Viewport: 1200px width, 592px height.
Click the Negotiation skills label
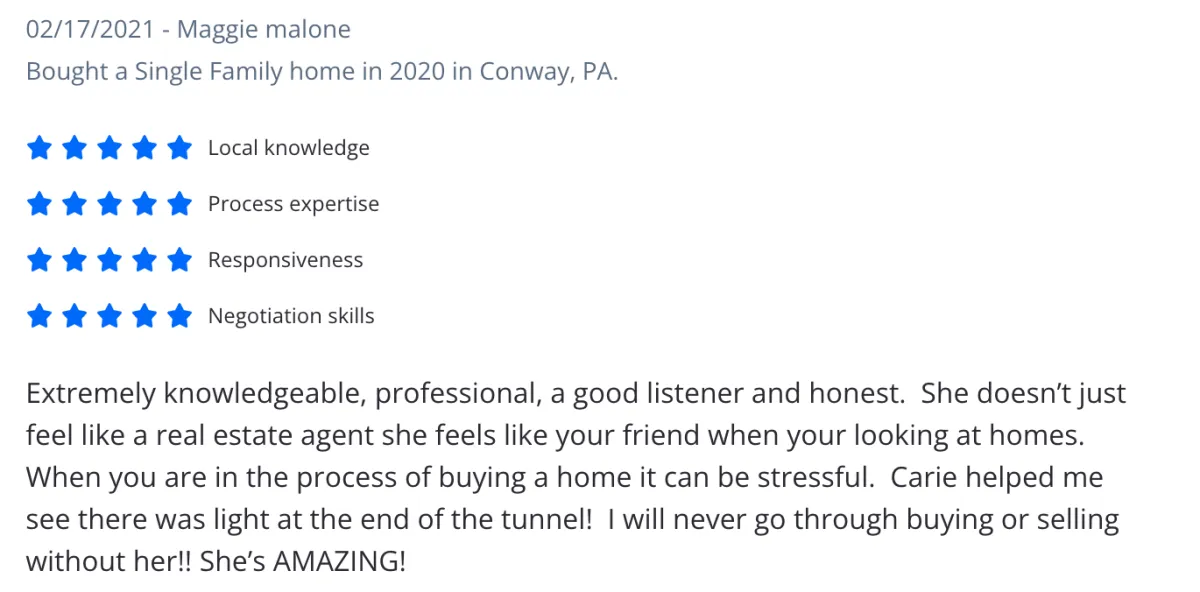[291, 316]
